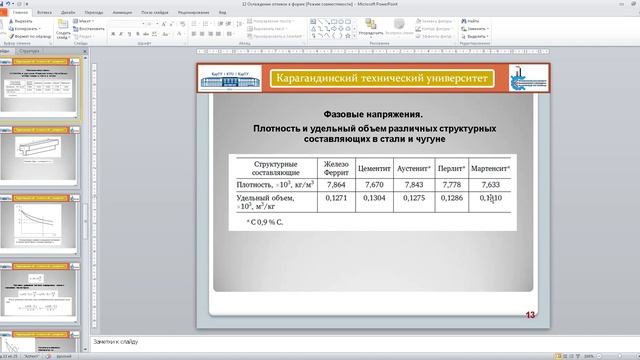Screen dimensions: 640x360
Task: Open Эффекты фигур shape effects
Action: click(x=434, y=36)
